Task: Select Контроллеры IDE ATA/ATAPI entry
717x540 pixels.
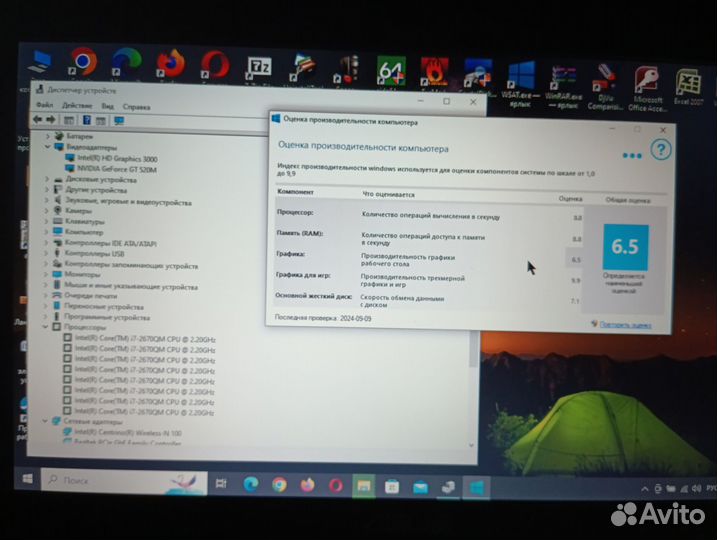Action: point(105,243)
